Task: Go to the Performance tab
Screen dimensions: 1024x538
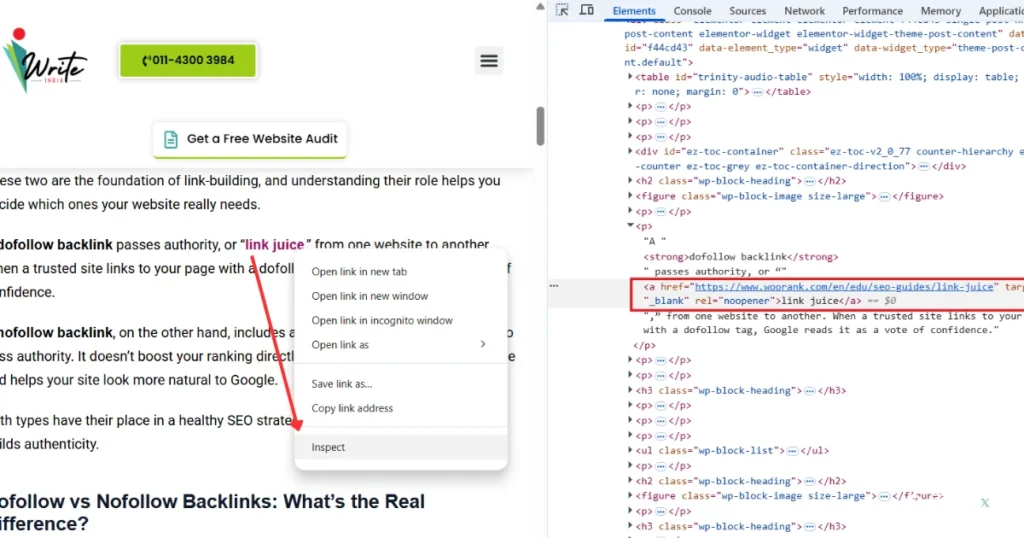Action: (872, 11)
